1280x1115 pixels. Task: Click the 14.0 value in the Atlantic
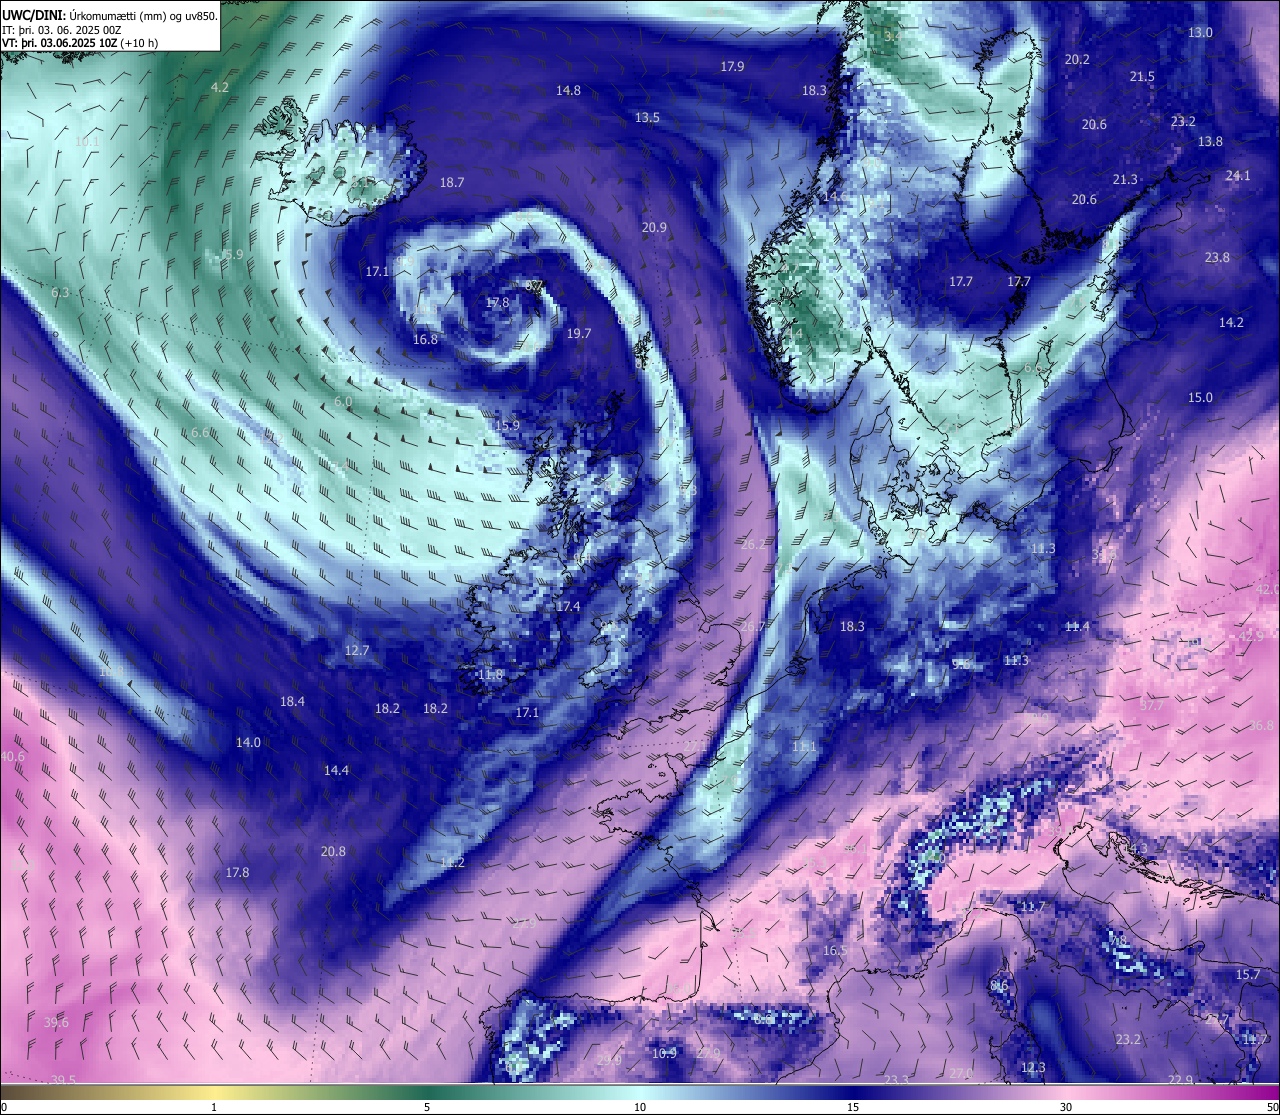click(248, 743)
